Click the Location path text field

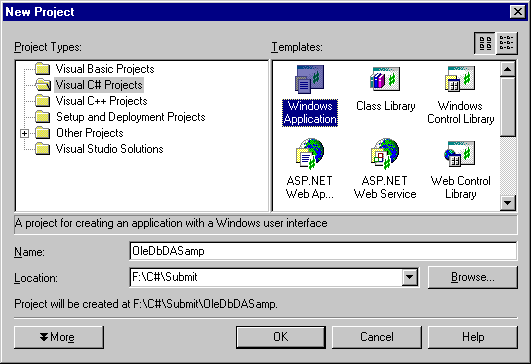tap(266, 277)
